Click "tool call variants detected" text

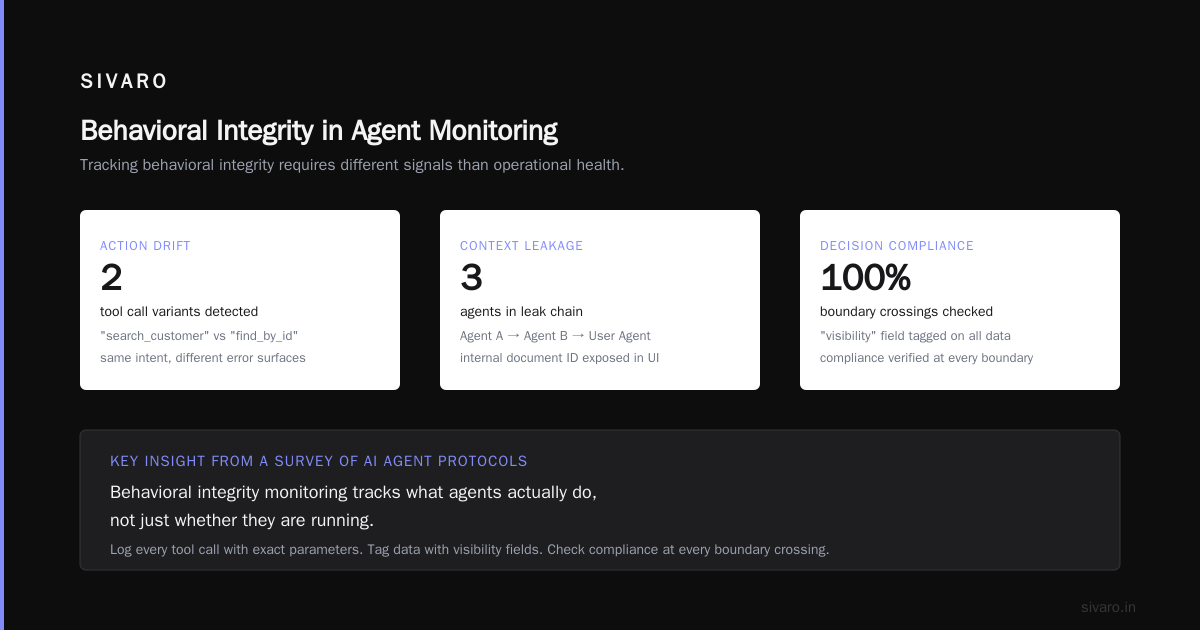179,312
